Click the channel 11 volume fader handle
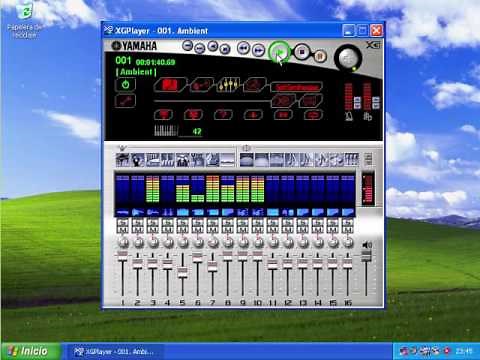 click(272, 264)
